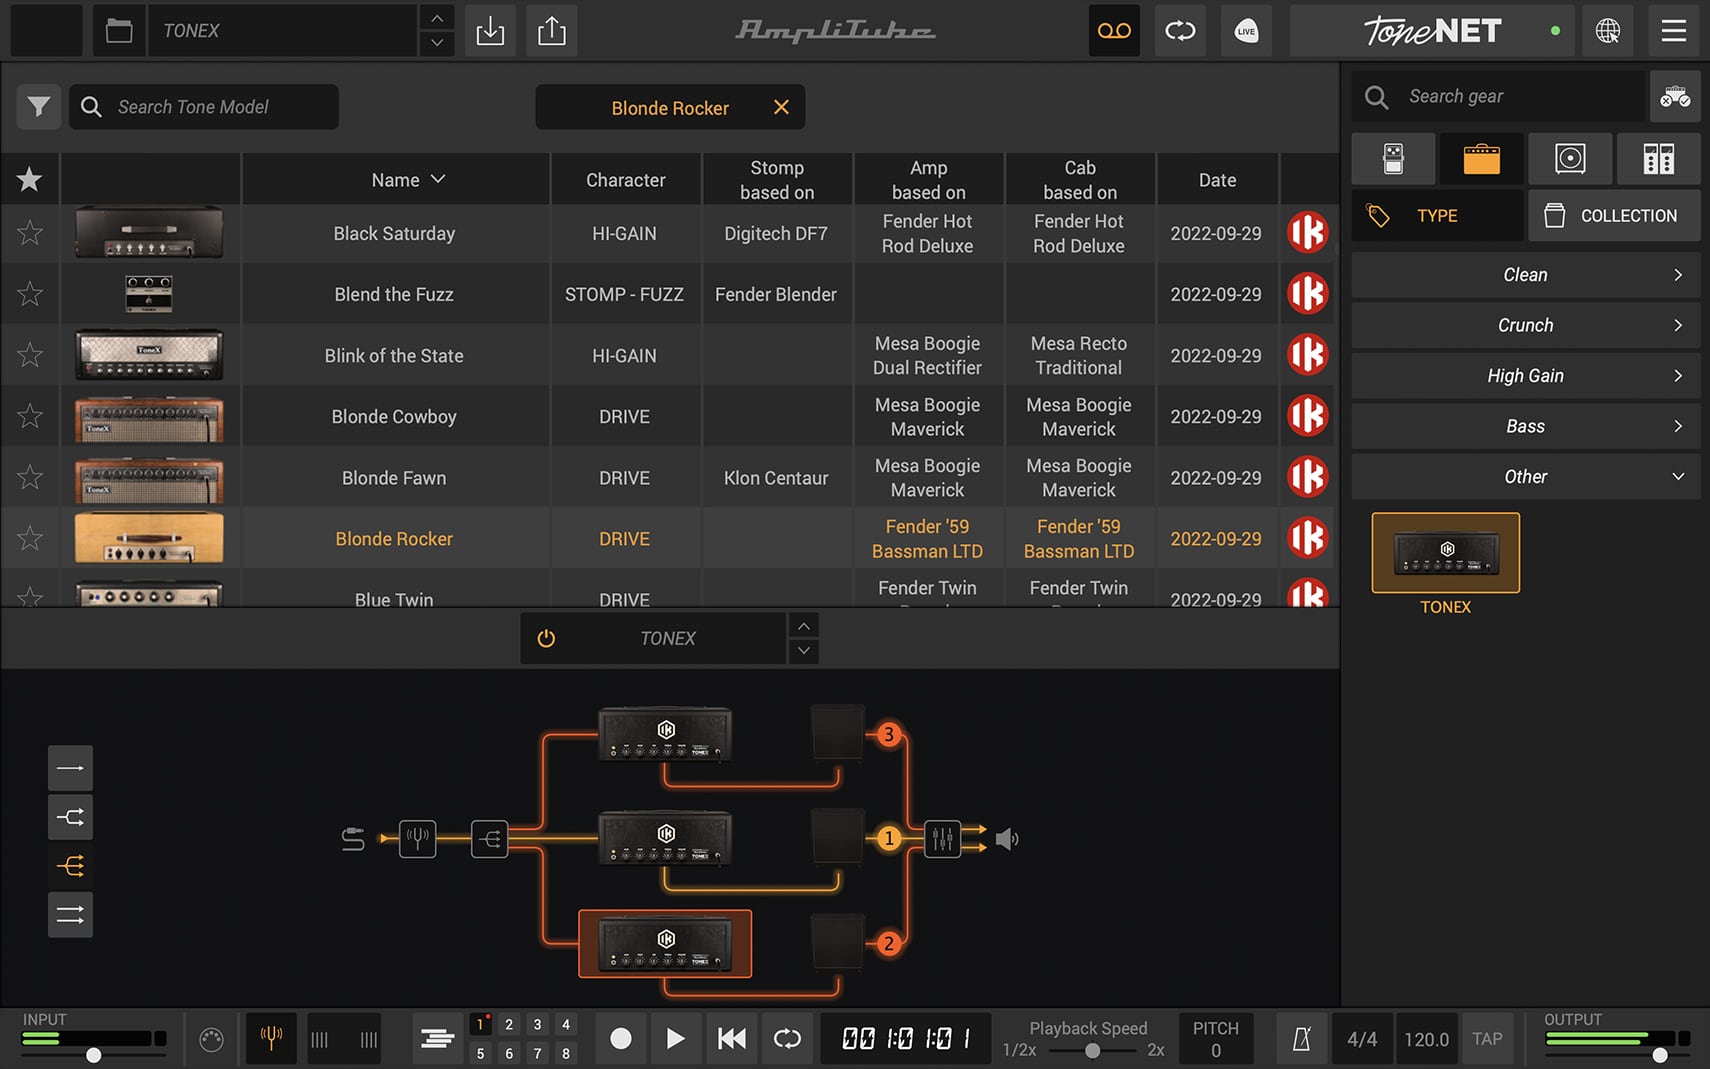
Task: Favorite the Blonde Rocker tone model
Action: coord(30,538)
